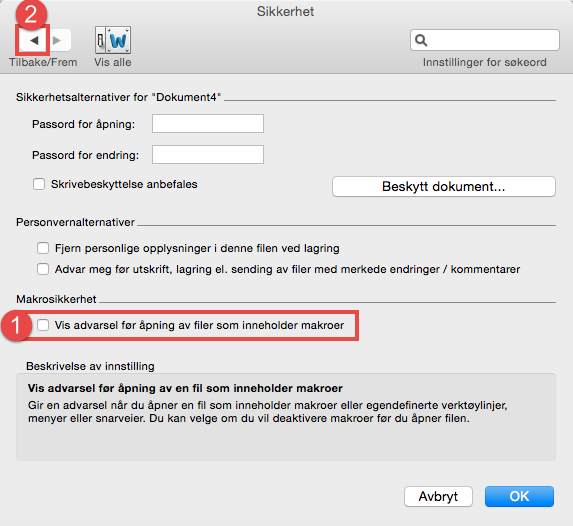Click the Vis alle text label

coord(113,63)
